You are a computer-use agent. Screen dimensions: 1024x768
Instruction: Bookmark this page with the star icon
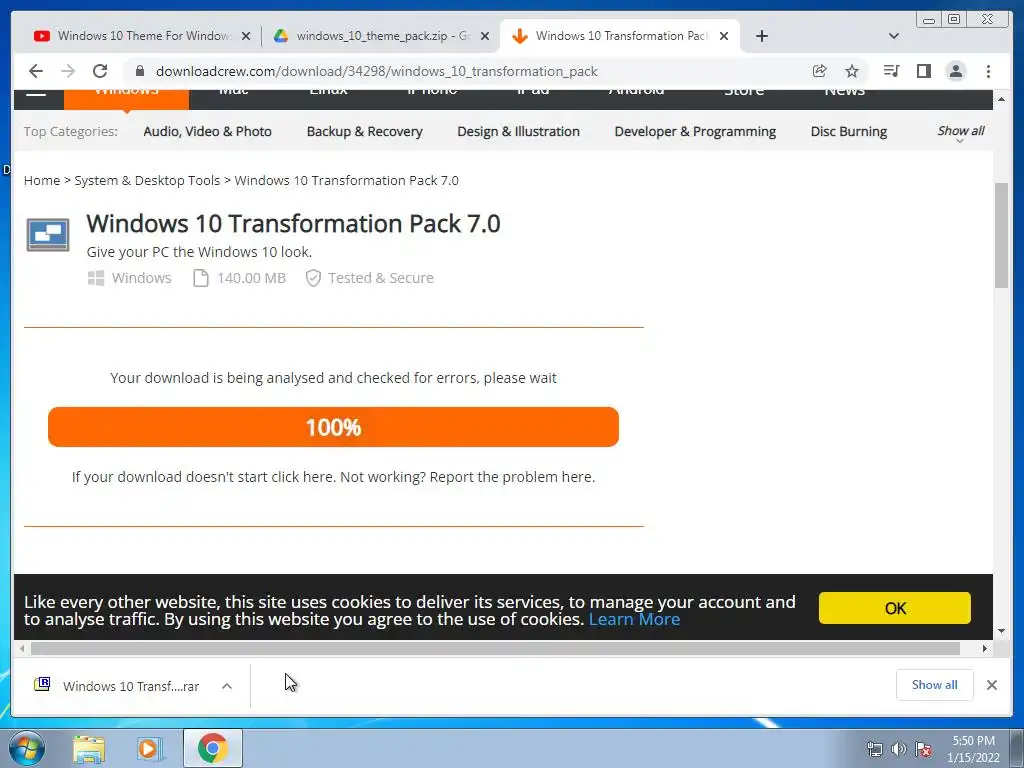coord(852,71)
